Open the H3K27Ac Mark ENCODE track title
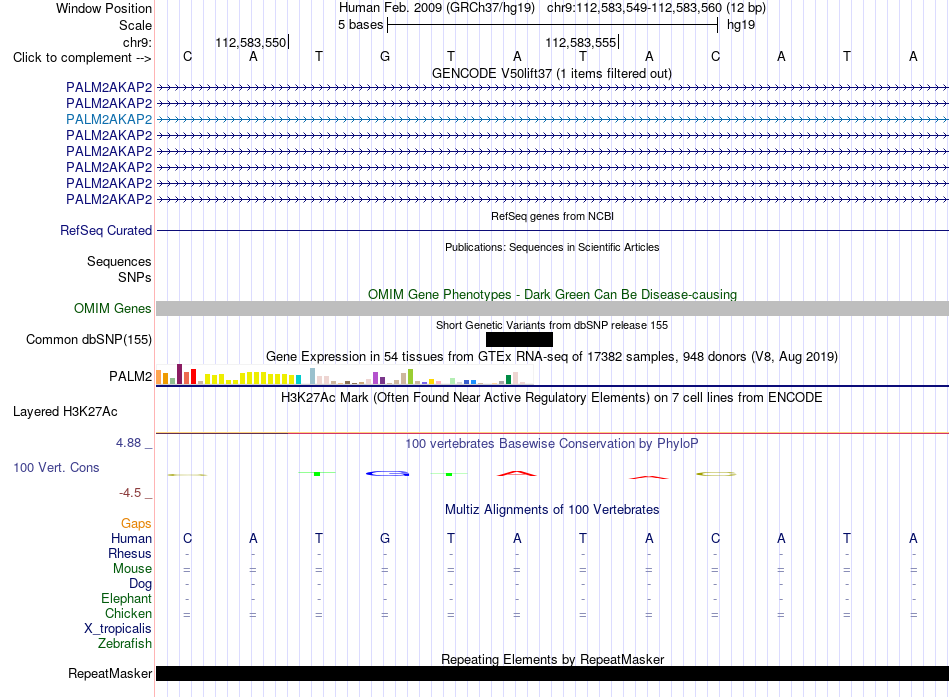The width and height of the screenshot is (950, 697). click(552, 398)
